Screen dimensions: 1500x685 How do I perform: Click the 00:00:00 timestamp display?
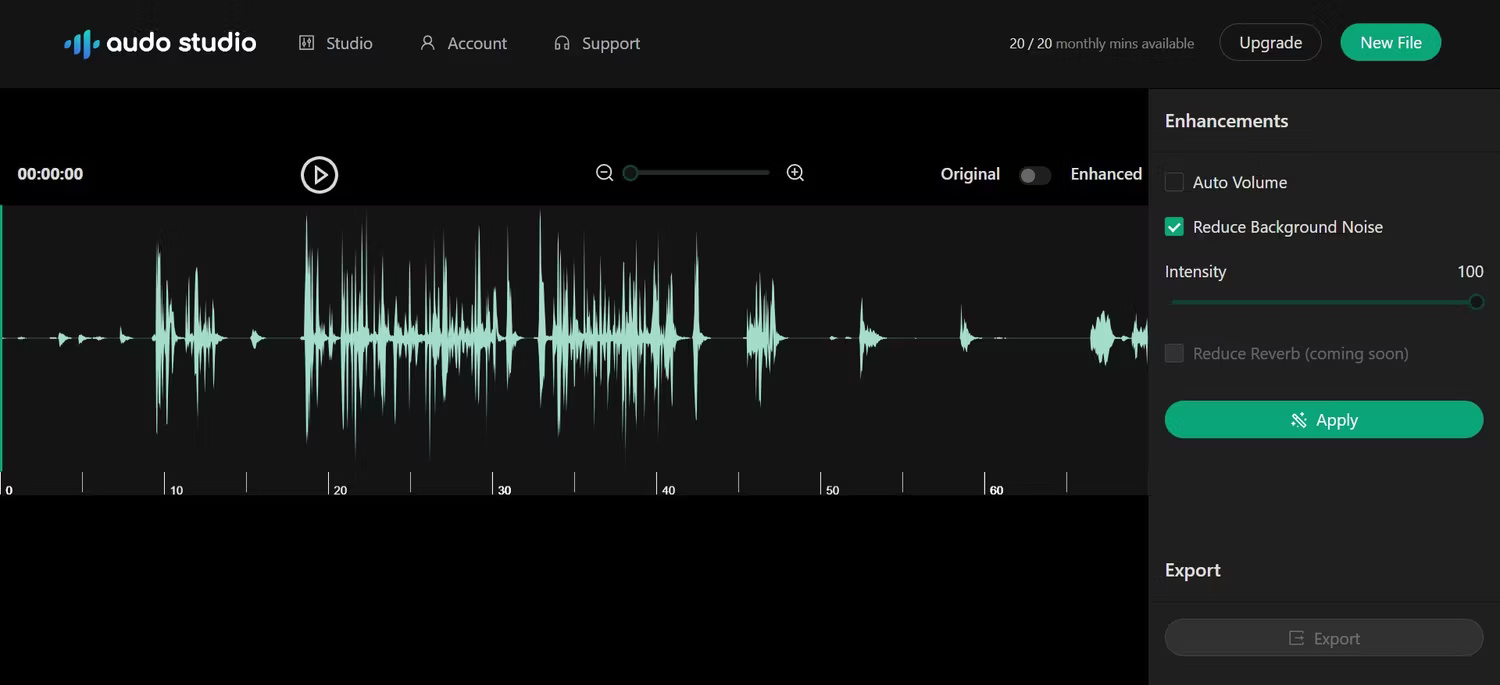click(x=50, y=173)
